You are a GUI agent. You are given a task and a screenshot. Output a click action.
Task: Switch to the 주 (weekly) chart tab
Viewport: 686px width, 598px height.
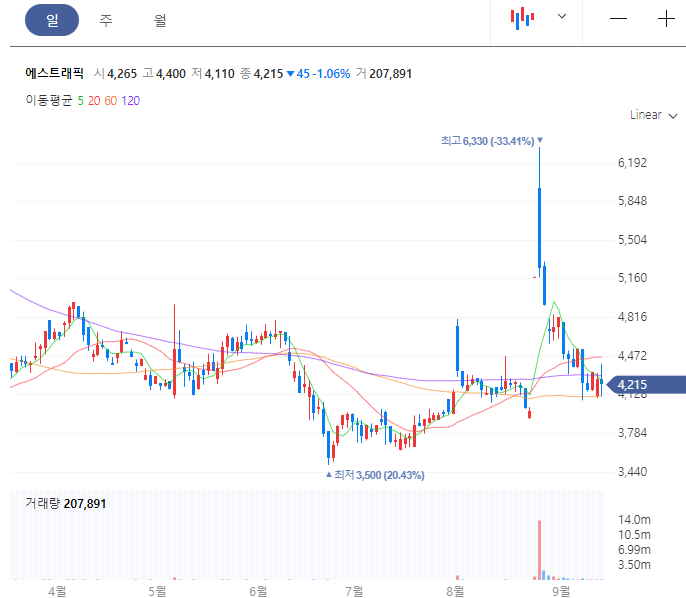click(106, 20)
